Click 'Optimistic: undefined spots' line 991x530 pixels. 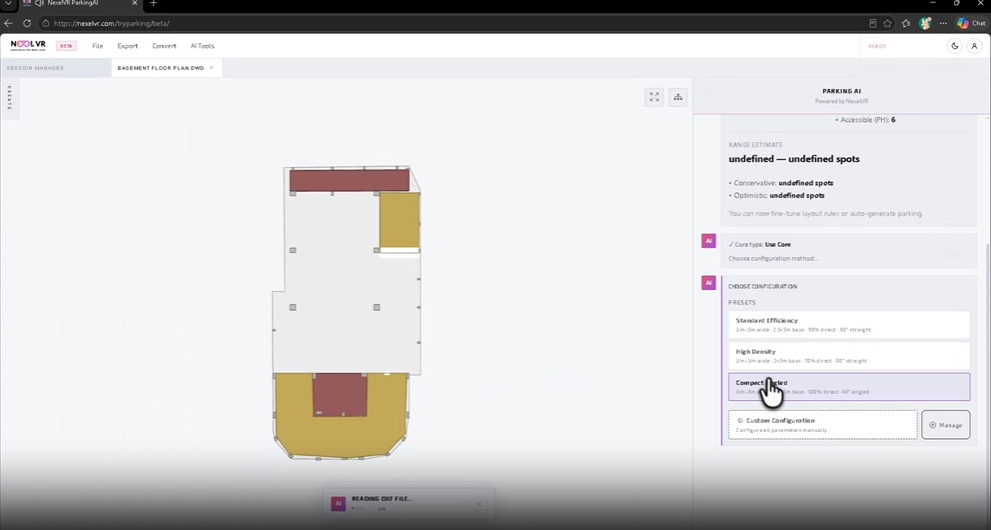(777, 195)
